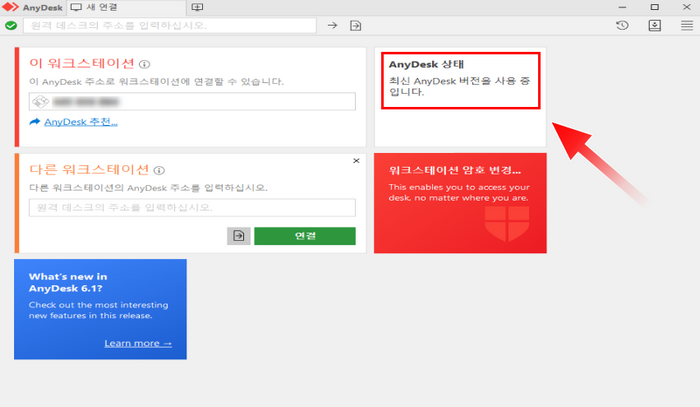700x407 pixels.
Task: Click the info icon beside 이 워크스테이션
Action: 144,64
